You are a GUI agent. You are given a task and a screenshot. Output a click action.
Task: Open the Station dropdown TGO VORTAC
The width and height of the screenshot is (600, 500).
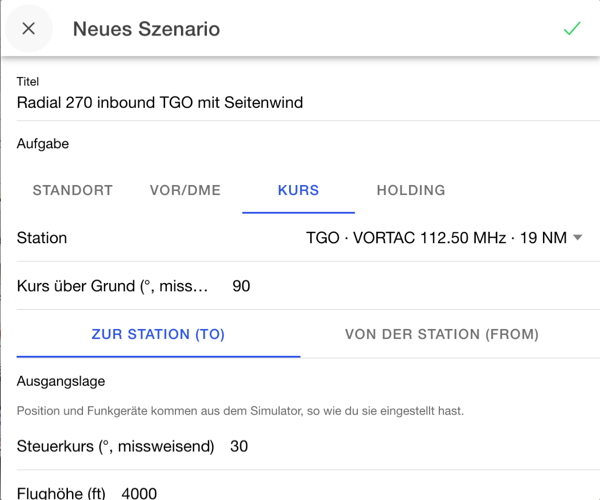[444, 238]
